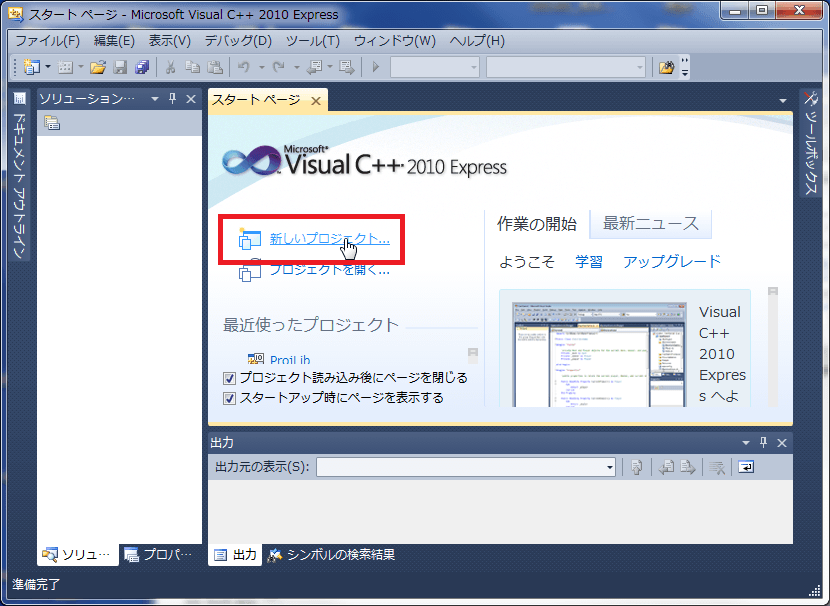Screen dimensions: 830x606
Task: Click the Undo toolbar icon
Action: 243,67
